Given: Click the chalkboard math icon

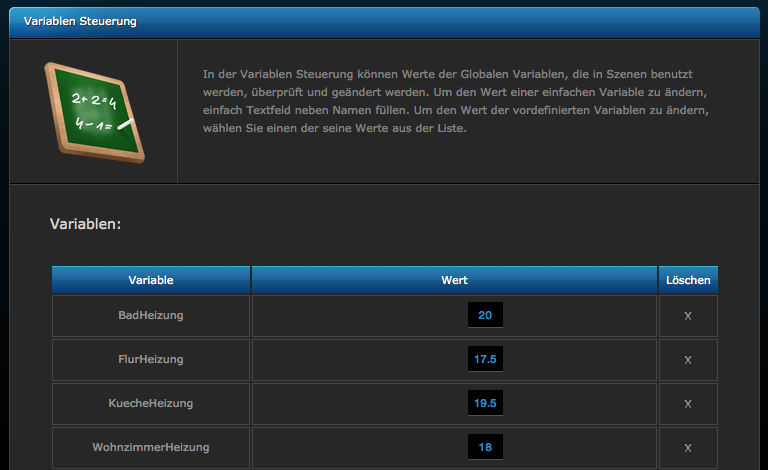Looking at the screenshot, I should [x=94, y=111].
